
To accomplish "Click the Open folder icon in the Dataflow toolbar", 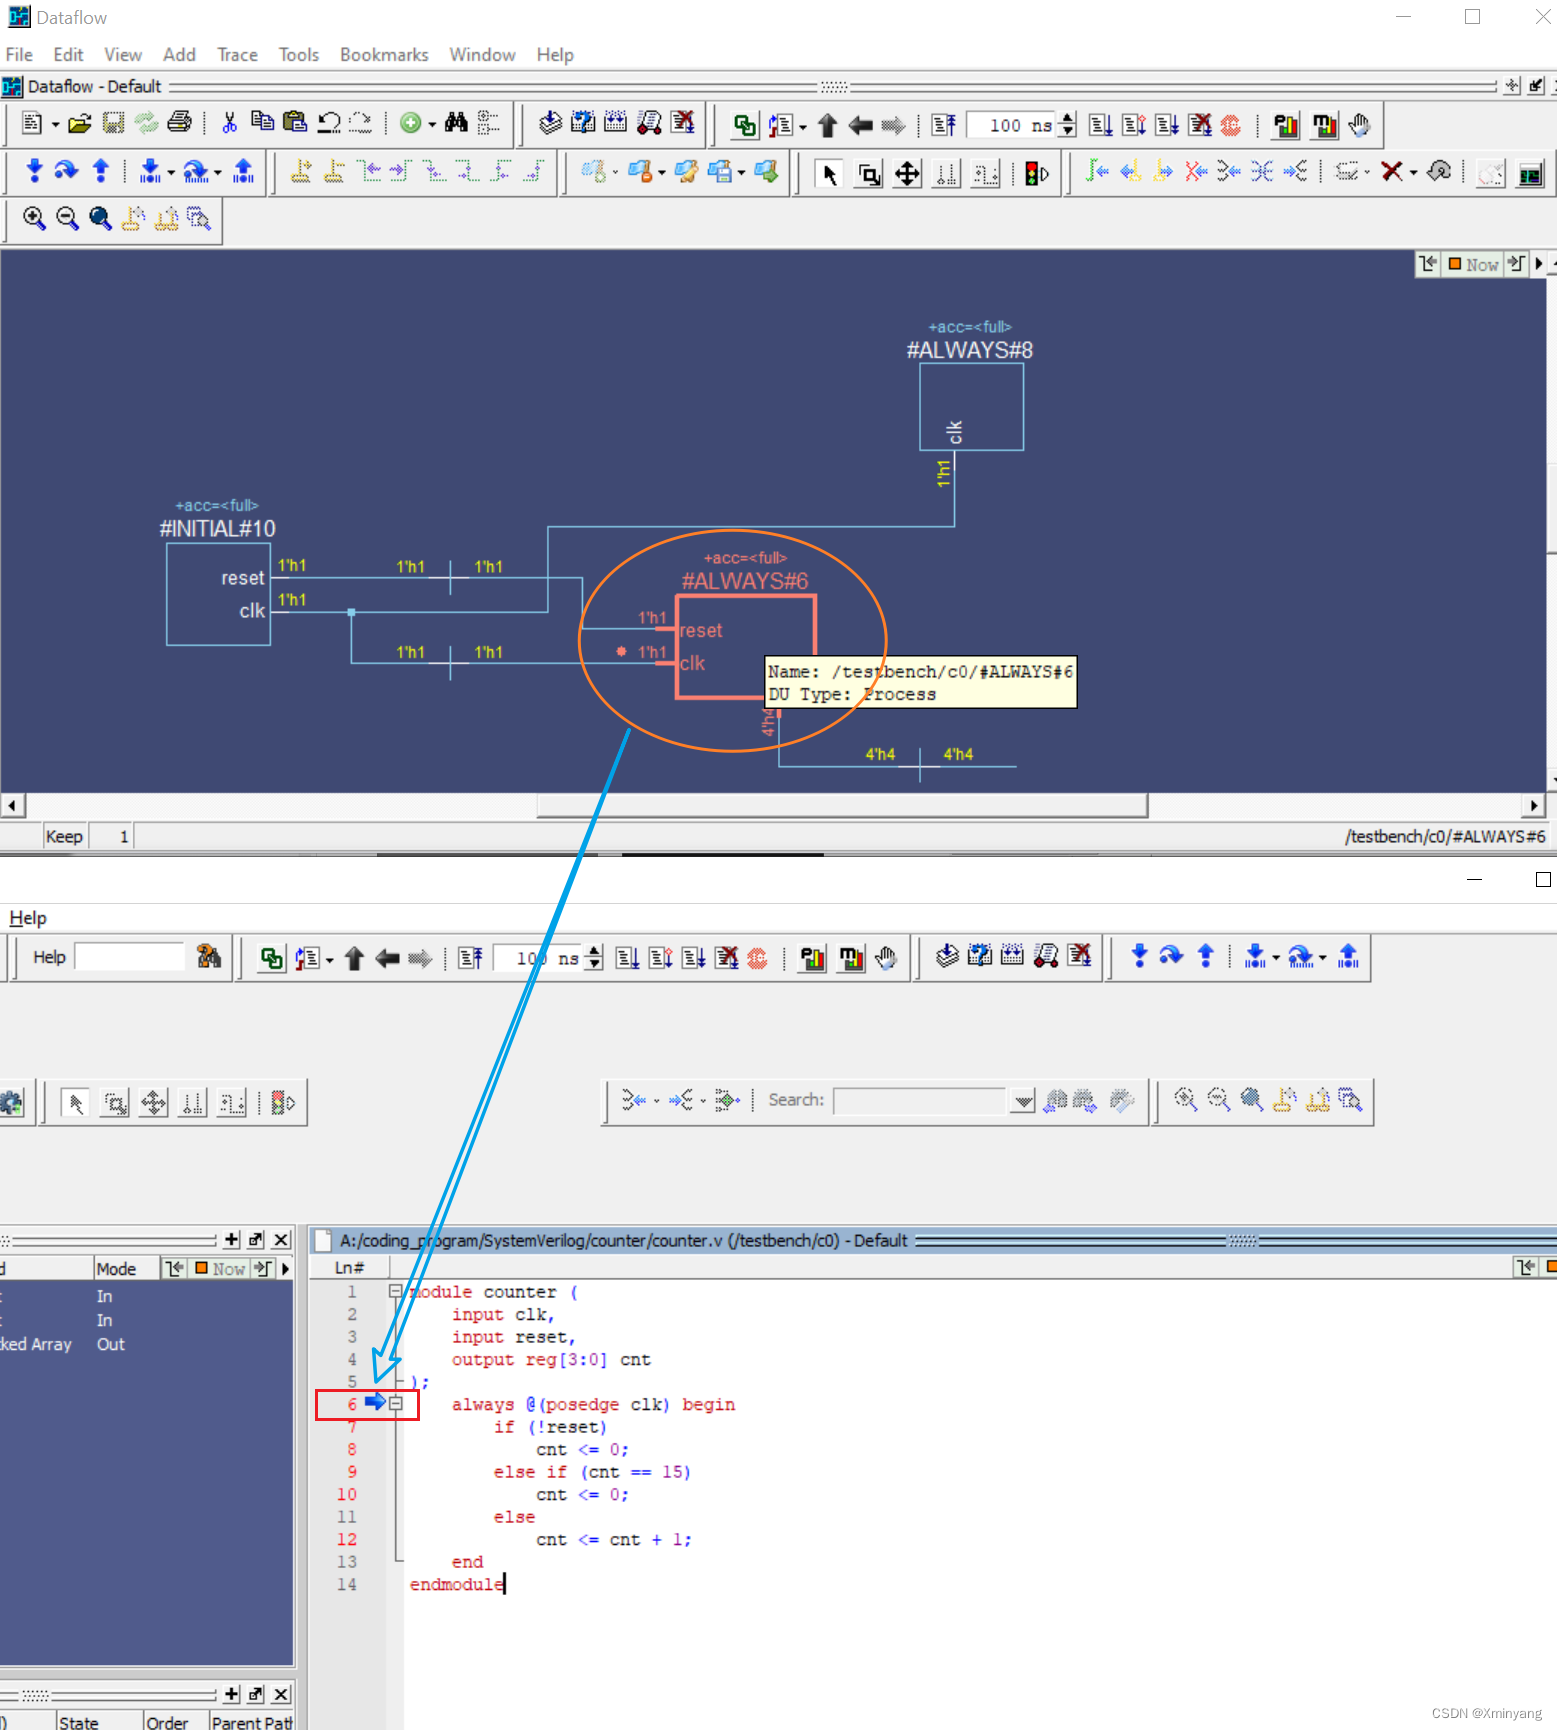I will 80,124.
